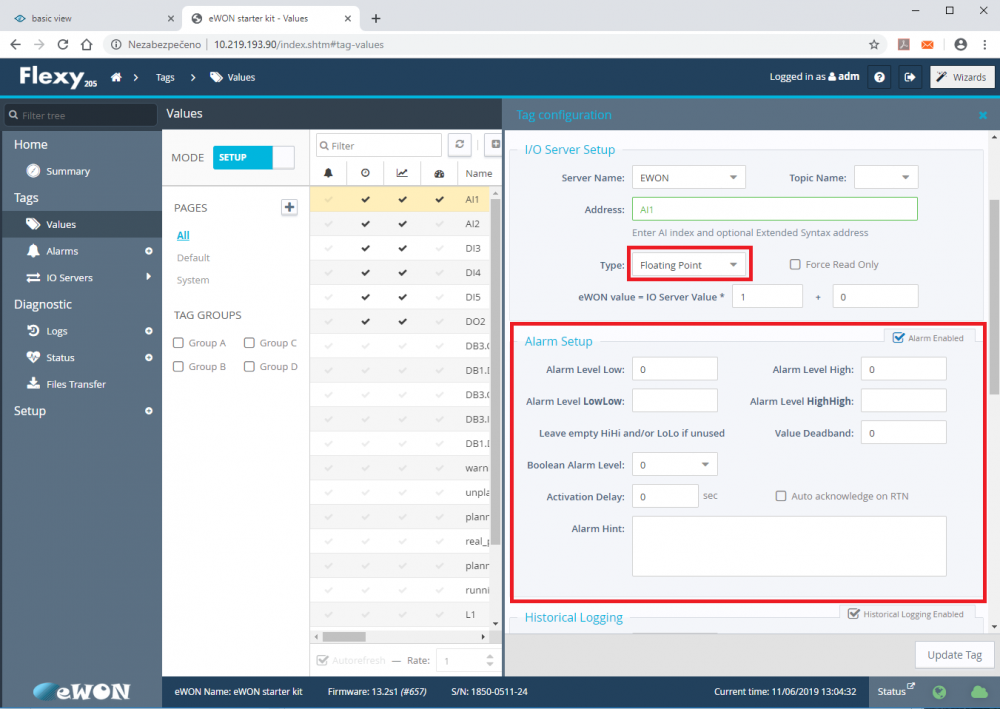Image resolution: width=1000 pixels, height=709 pixels.
Task: Click the tag table horizontal scrollbar
Action: (x=344, y=636)
